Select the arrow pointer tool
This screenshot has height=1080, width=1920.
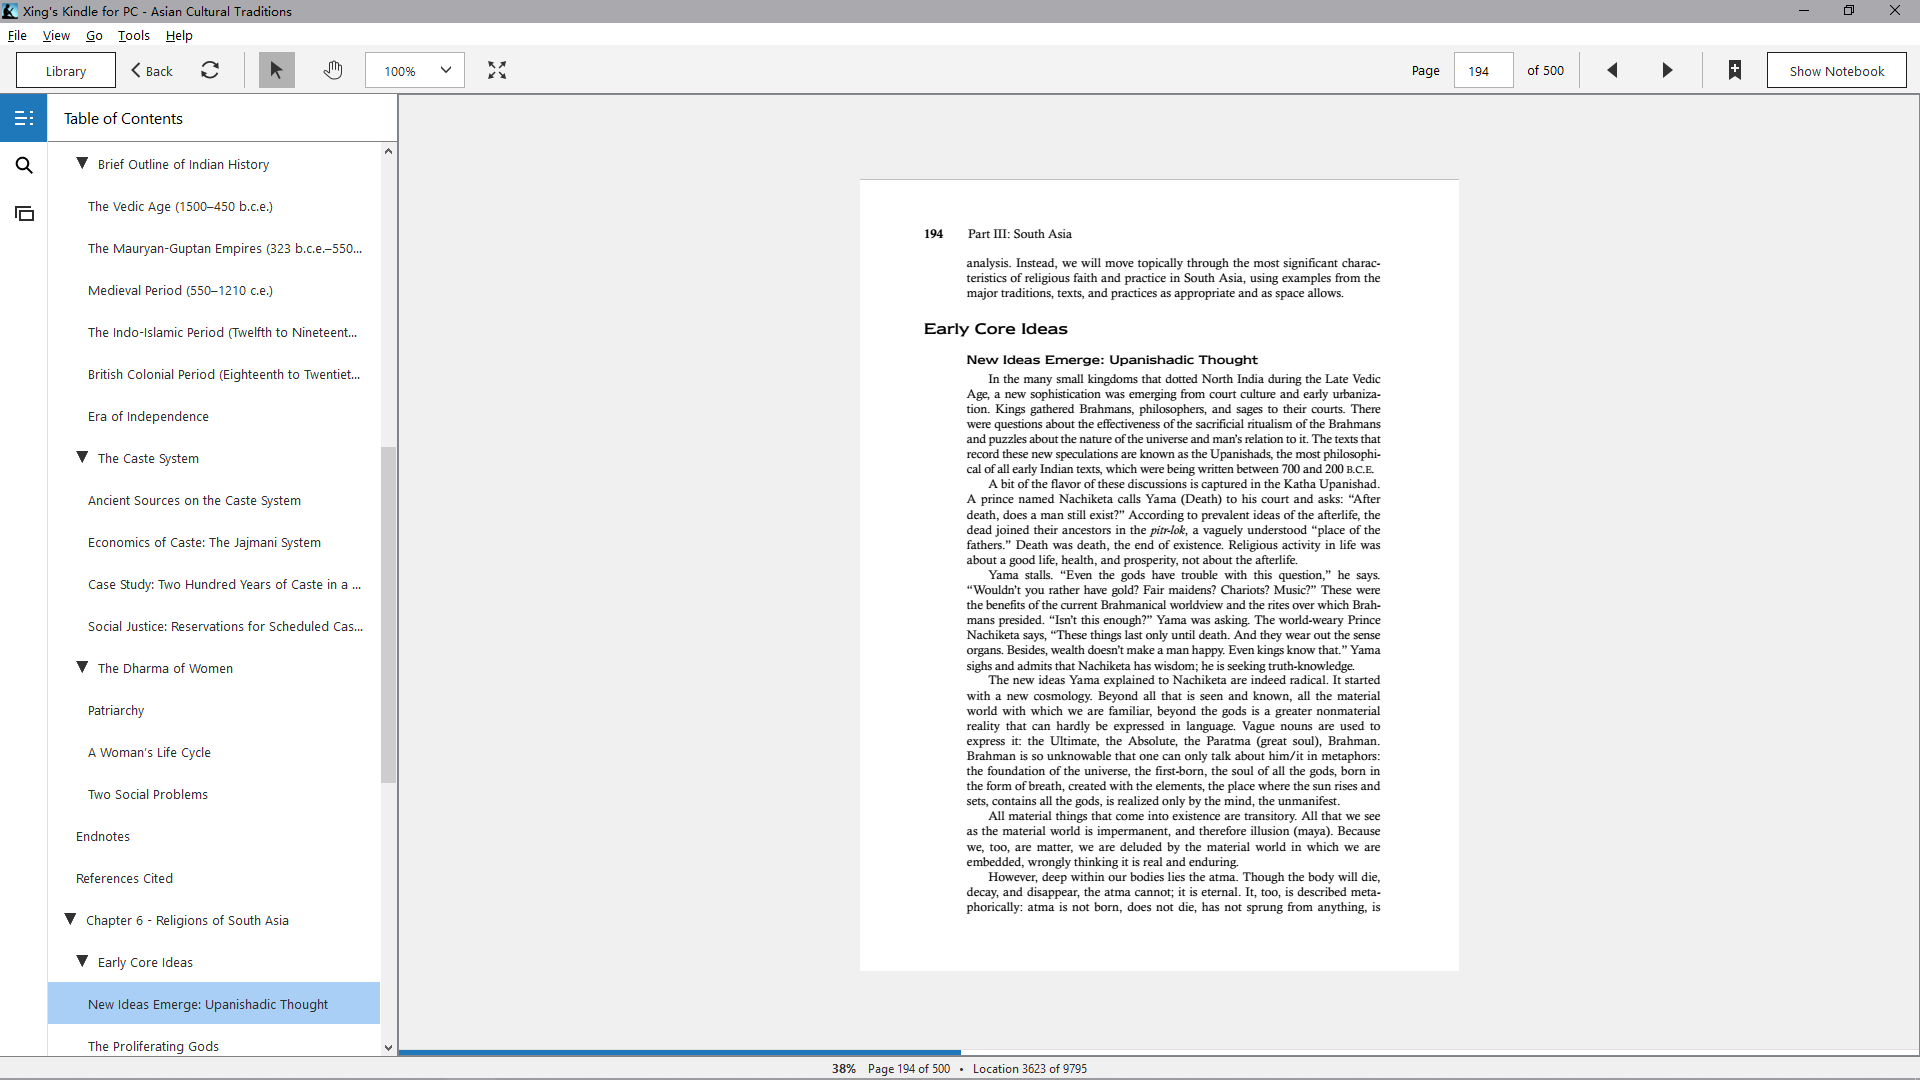coord(277,70)
